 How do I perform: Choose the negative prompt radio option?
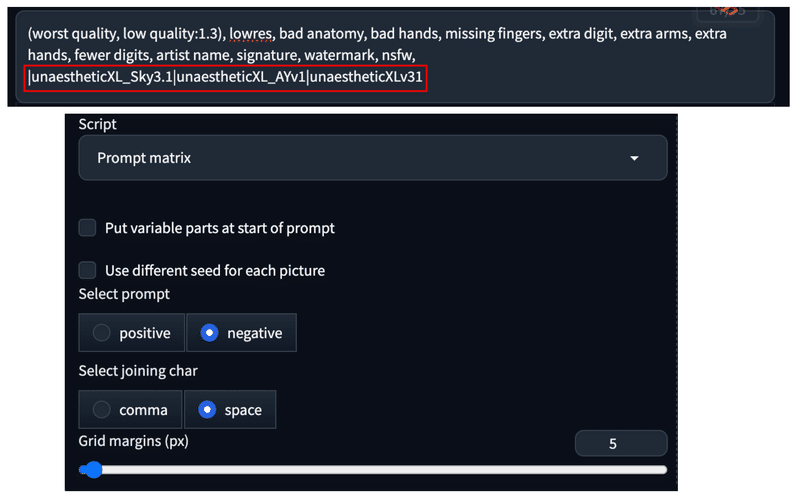coord(241,333)
